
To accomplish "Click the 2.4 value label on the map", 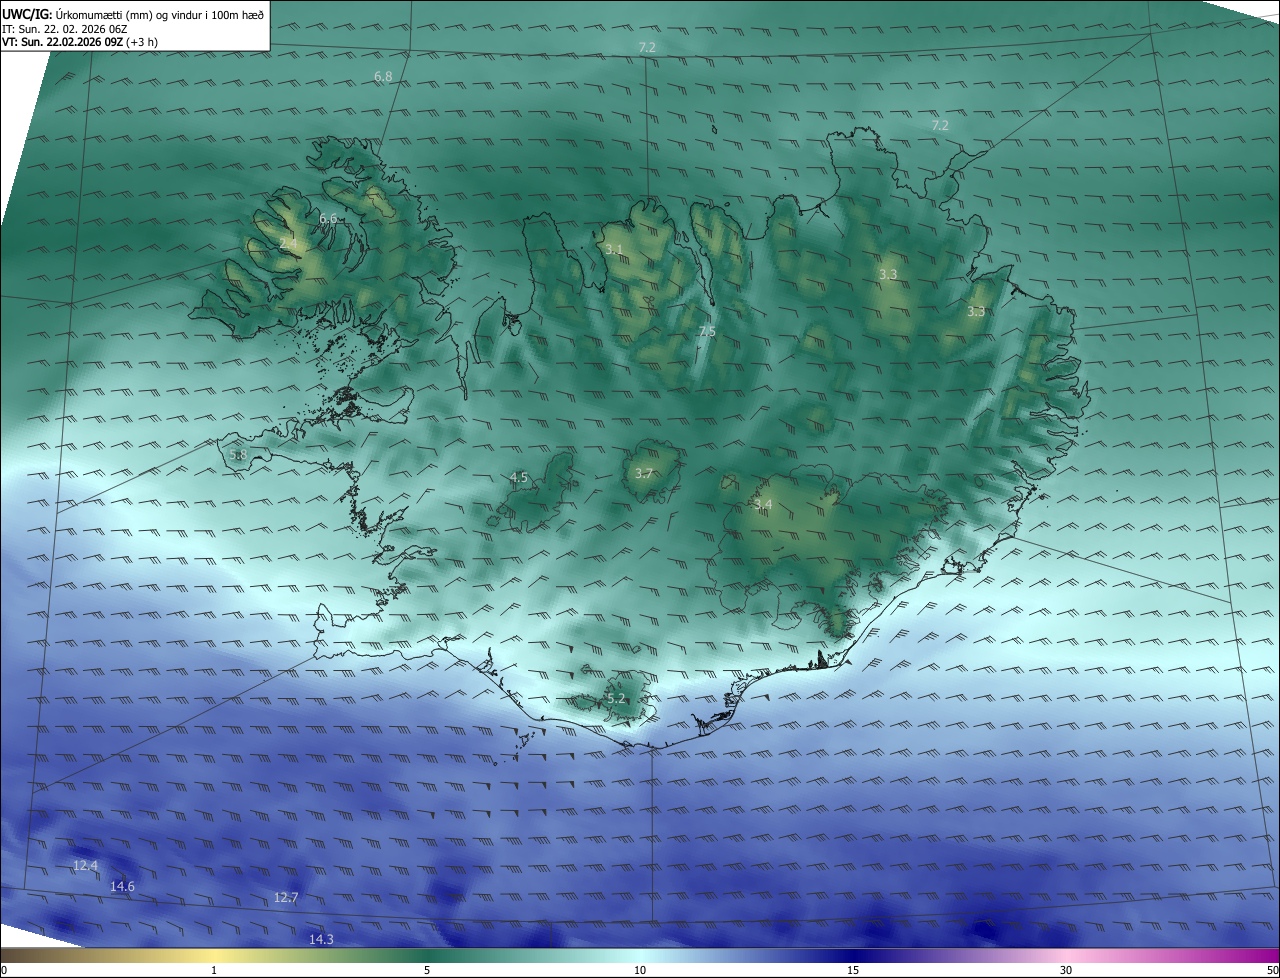I will click(x=288, y=244).
